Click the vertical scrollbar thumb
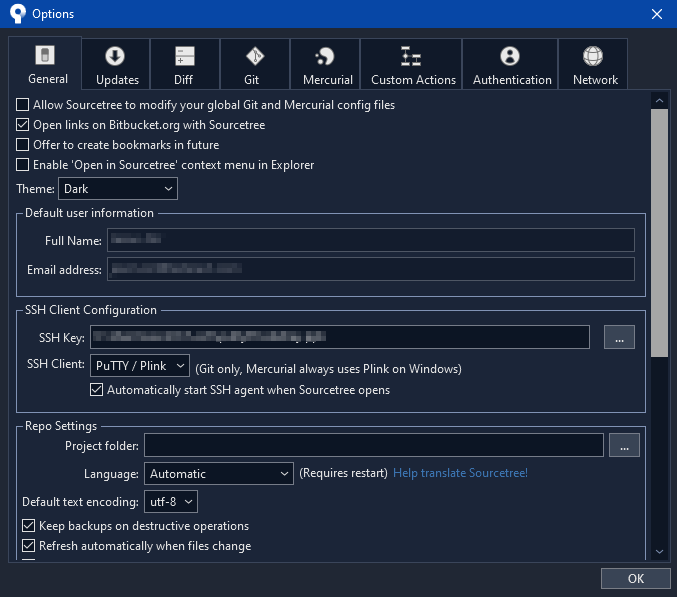 (659, 233)
